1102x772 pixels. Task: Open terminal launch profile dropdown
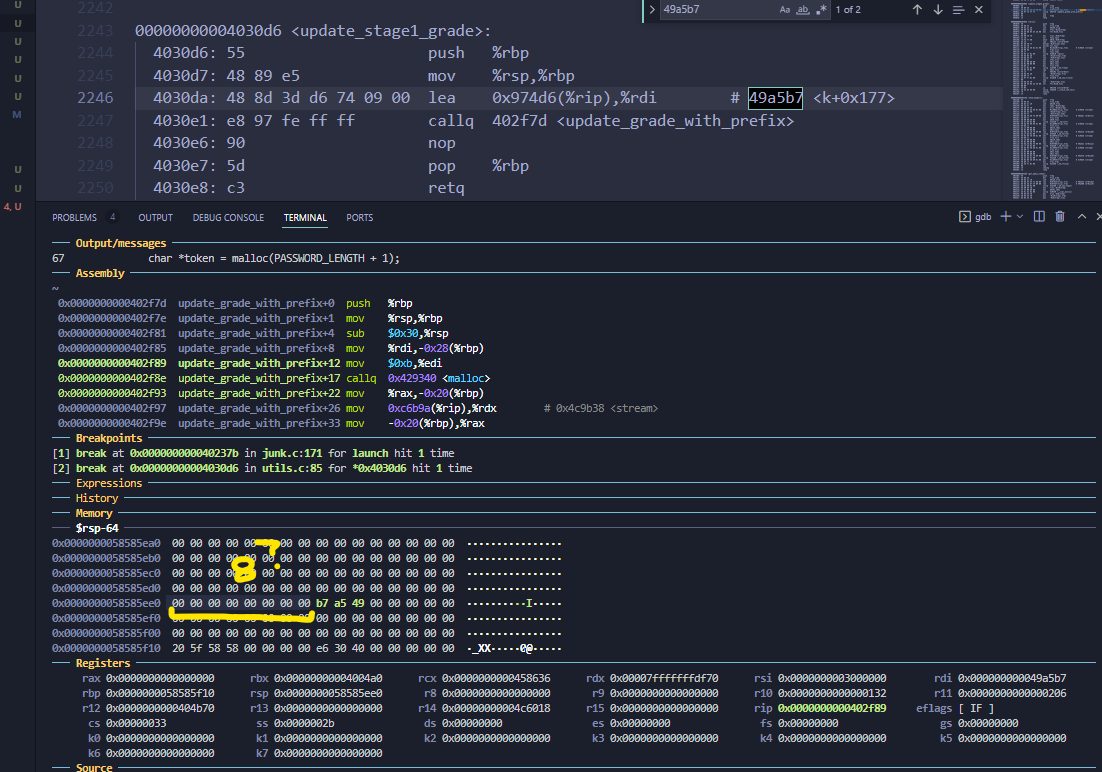(1020, 217)
